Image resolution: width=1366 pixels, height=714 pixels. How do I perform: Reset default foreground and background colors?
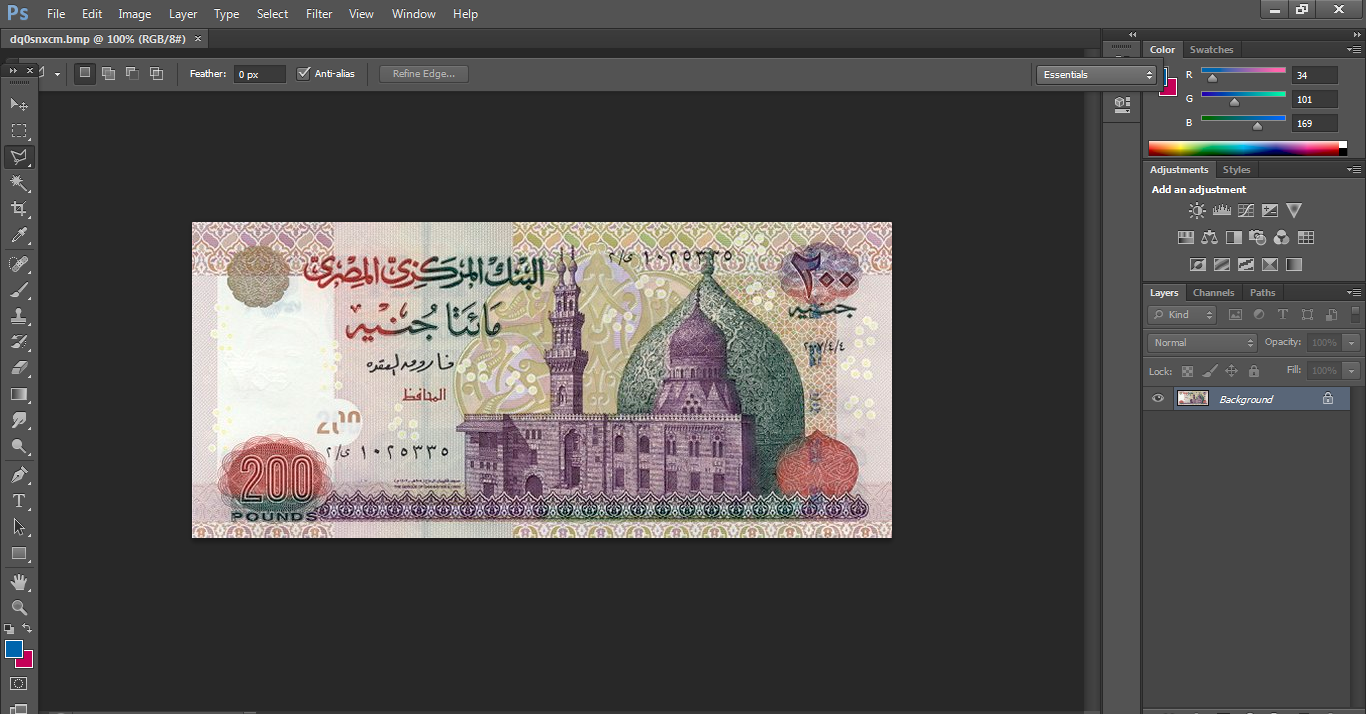click(9, 629)
